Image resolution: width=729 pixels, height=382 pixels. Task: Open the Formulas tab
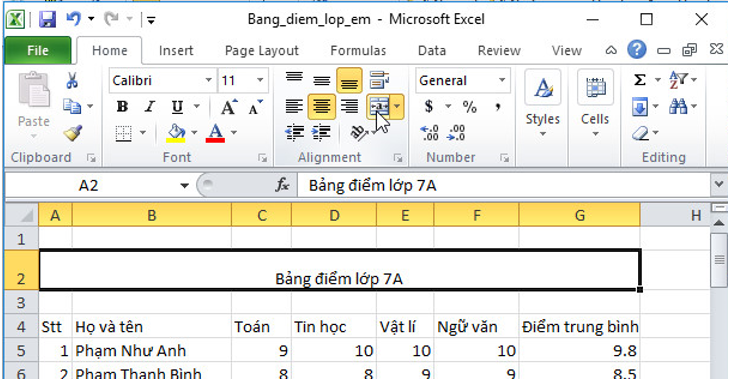358,50
